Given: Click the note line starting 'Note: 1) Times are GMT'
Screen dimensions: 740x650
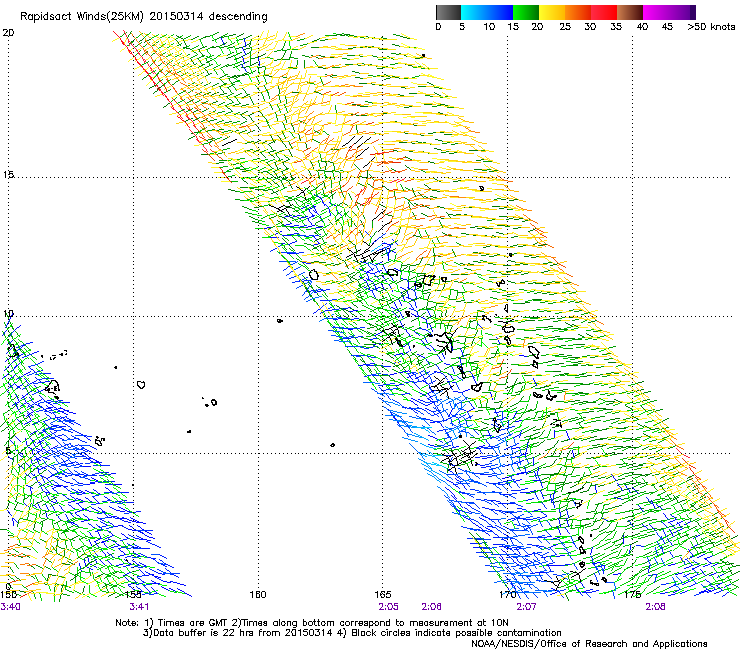Looking at the screenshot, I should (311, 623).
